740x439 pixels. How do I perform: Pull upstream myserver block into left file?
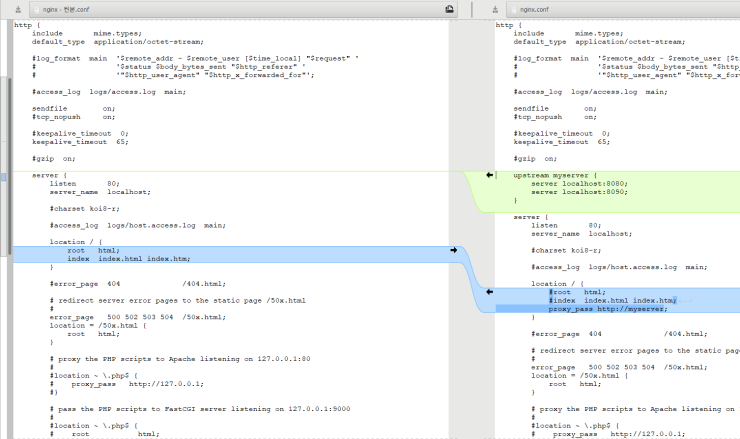[x=489, y=175]
